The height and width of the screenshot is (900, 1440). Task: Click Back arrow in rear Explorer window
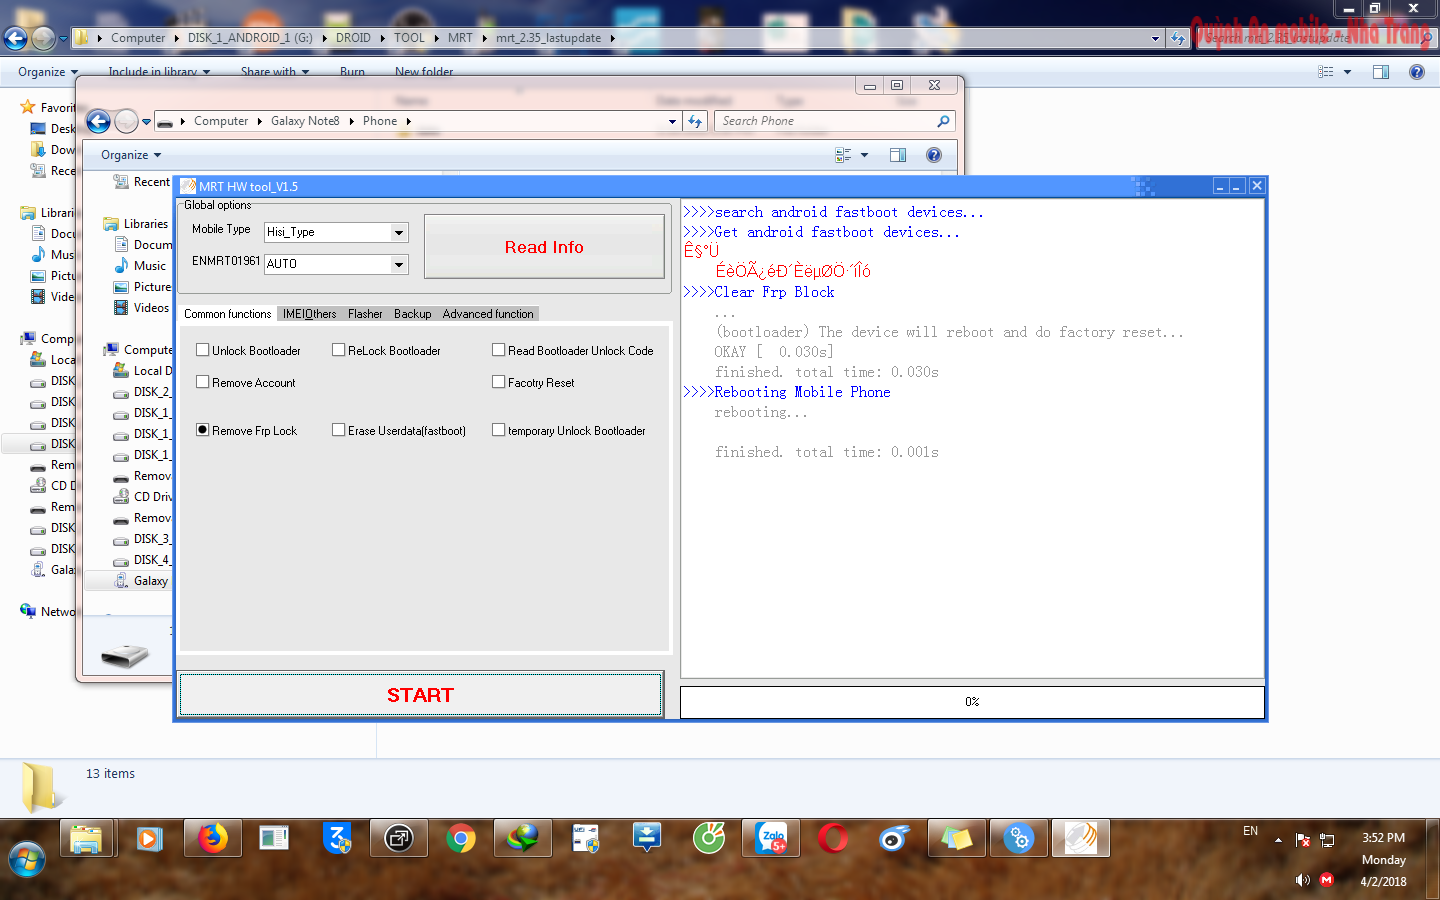[x=15, y=38]
